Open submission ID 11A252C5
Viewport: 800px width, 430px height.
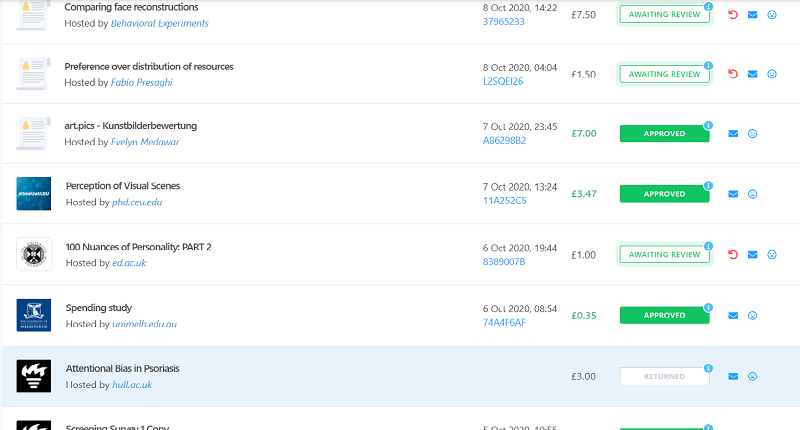pos(505,200)
